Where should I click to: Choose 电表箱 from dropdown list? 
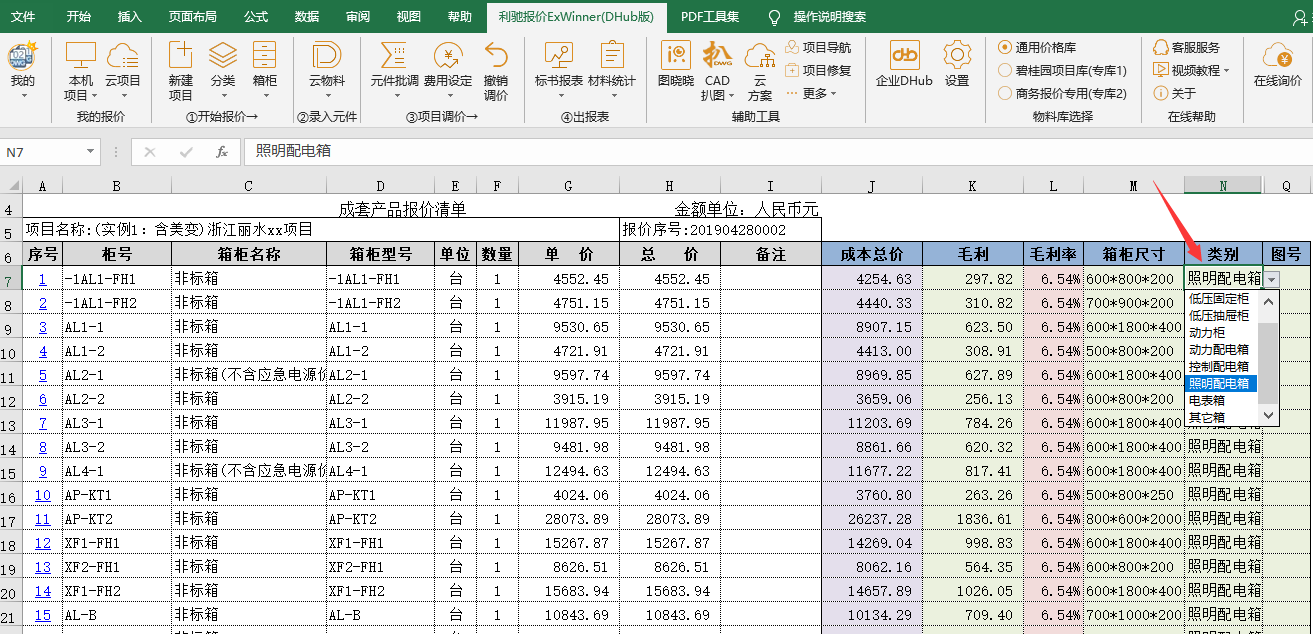1219,400
